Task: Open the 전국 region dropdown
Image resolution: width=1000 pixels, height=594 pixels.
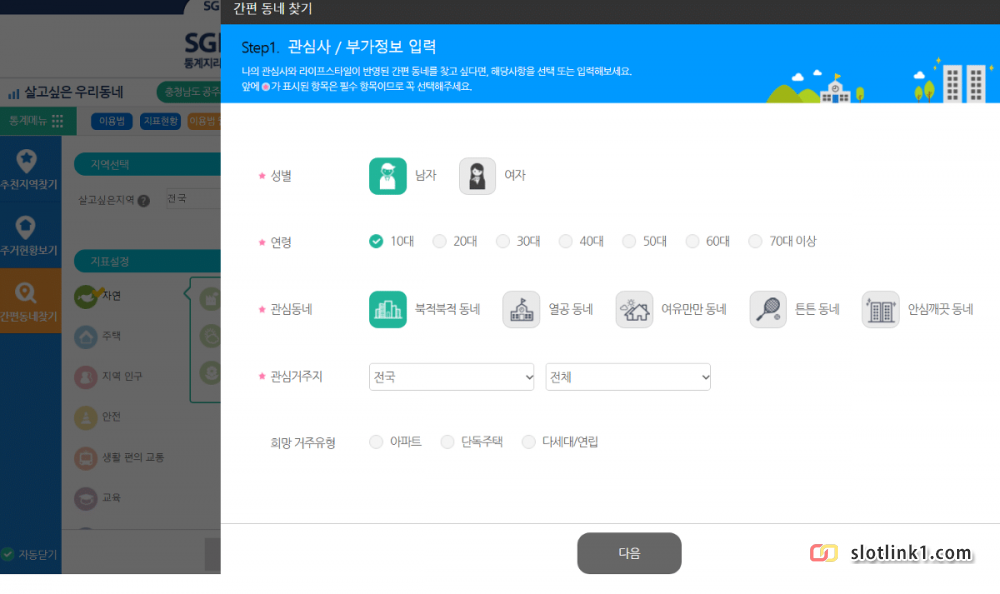Action: [x=452, y=377]
